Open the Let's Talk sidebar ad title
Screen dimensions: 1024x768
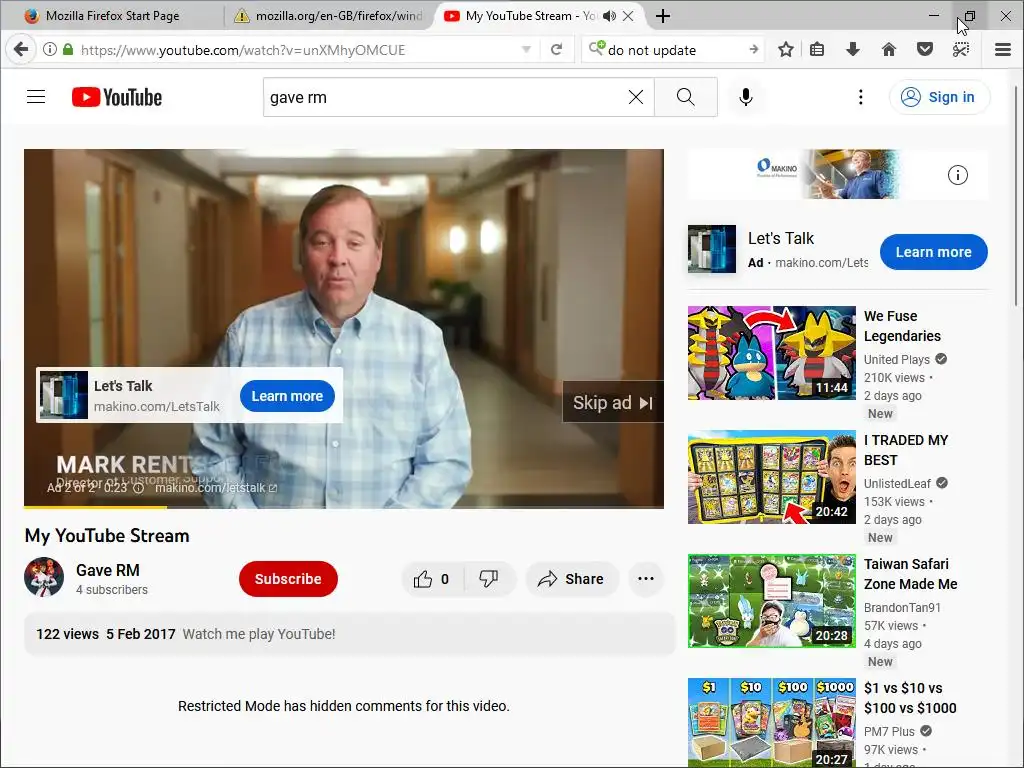click(x=780, y=238)
